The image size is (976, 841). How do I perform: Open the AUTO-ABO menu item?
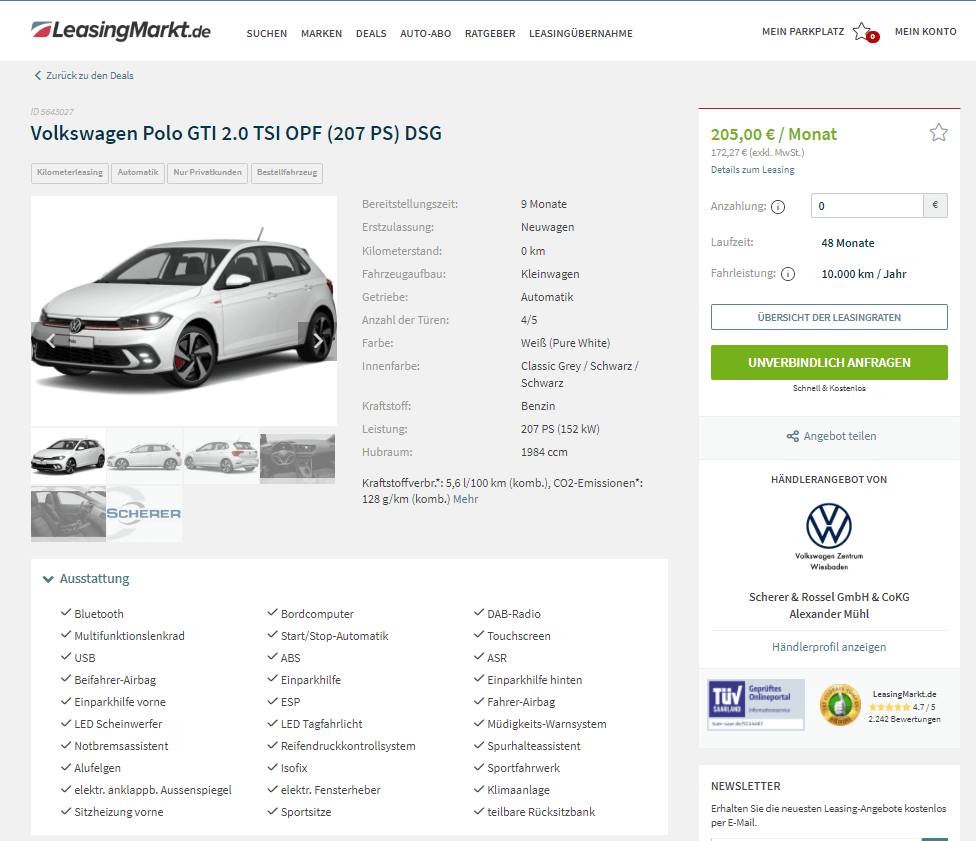pos(426,34)
